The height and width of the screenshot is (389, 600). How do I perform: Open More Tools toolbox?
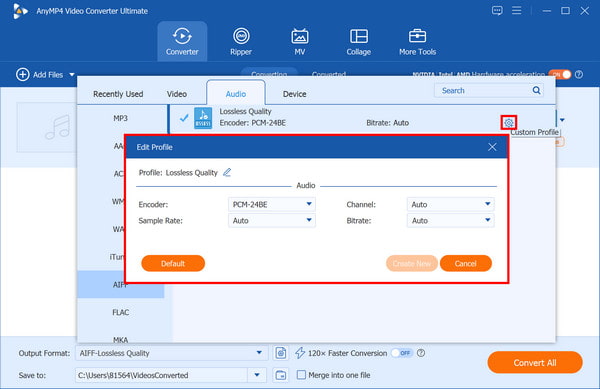pyautogui.click(x=417, y=41)
